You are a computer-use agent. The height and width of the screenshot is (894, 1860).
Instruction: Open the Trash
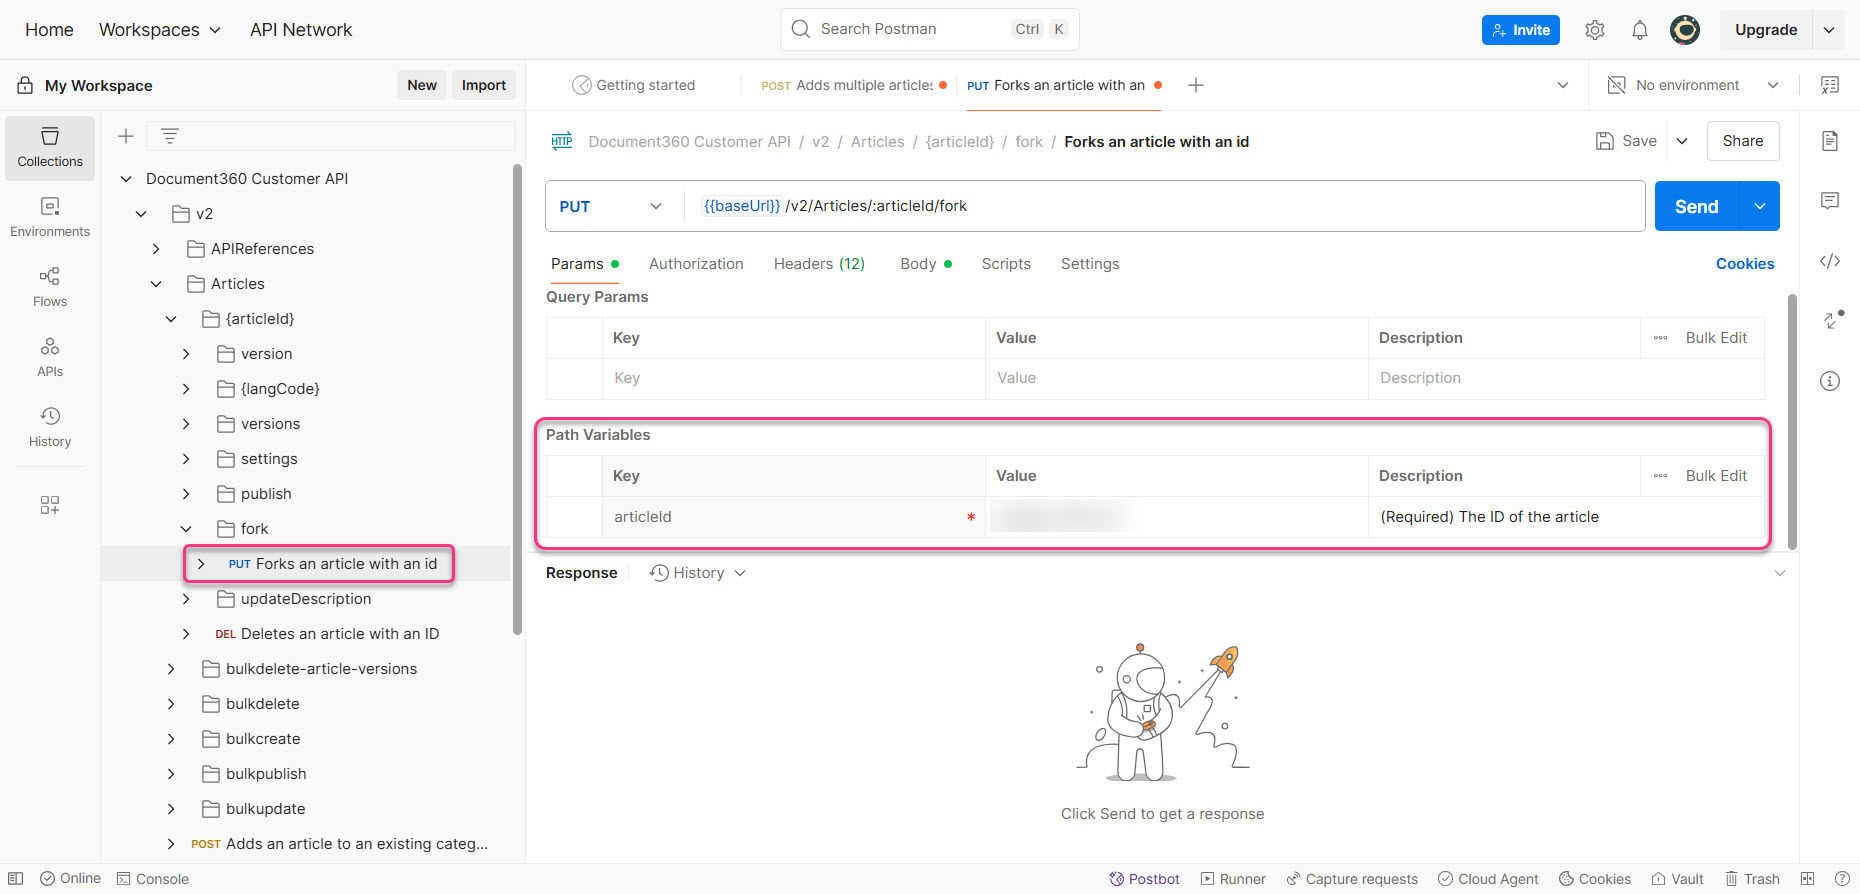1752,879
